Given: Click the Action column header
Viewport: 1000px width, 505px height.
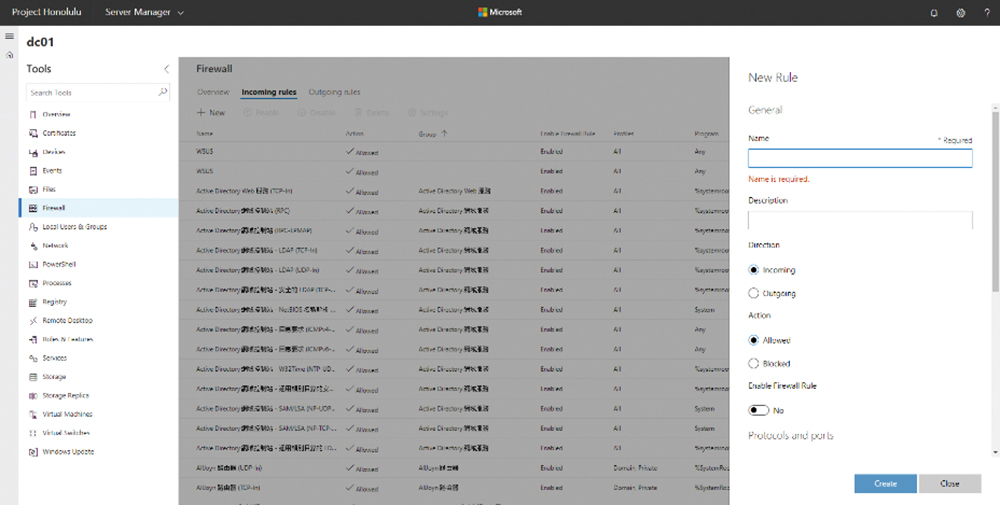Looking at the screenshot, I should coord(354,134).
